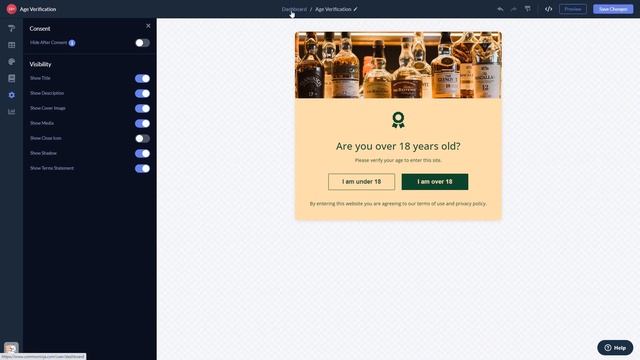The width and height of the screenshot is (640, 360).
Task: Click the Consent section heading
Action: click(x=40, y=29)
